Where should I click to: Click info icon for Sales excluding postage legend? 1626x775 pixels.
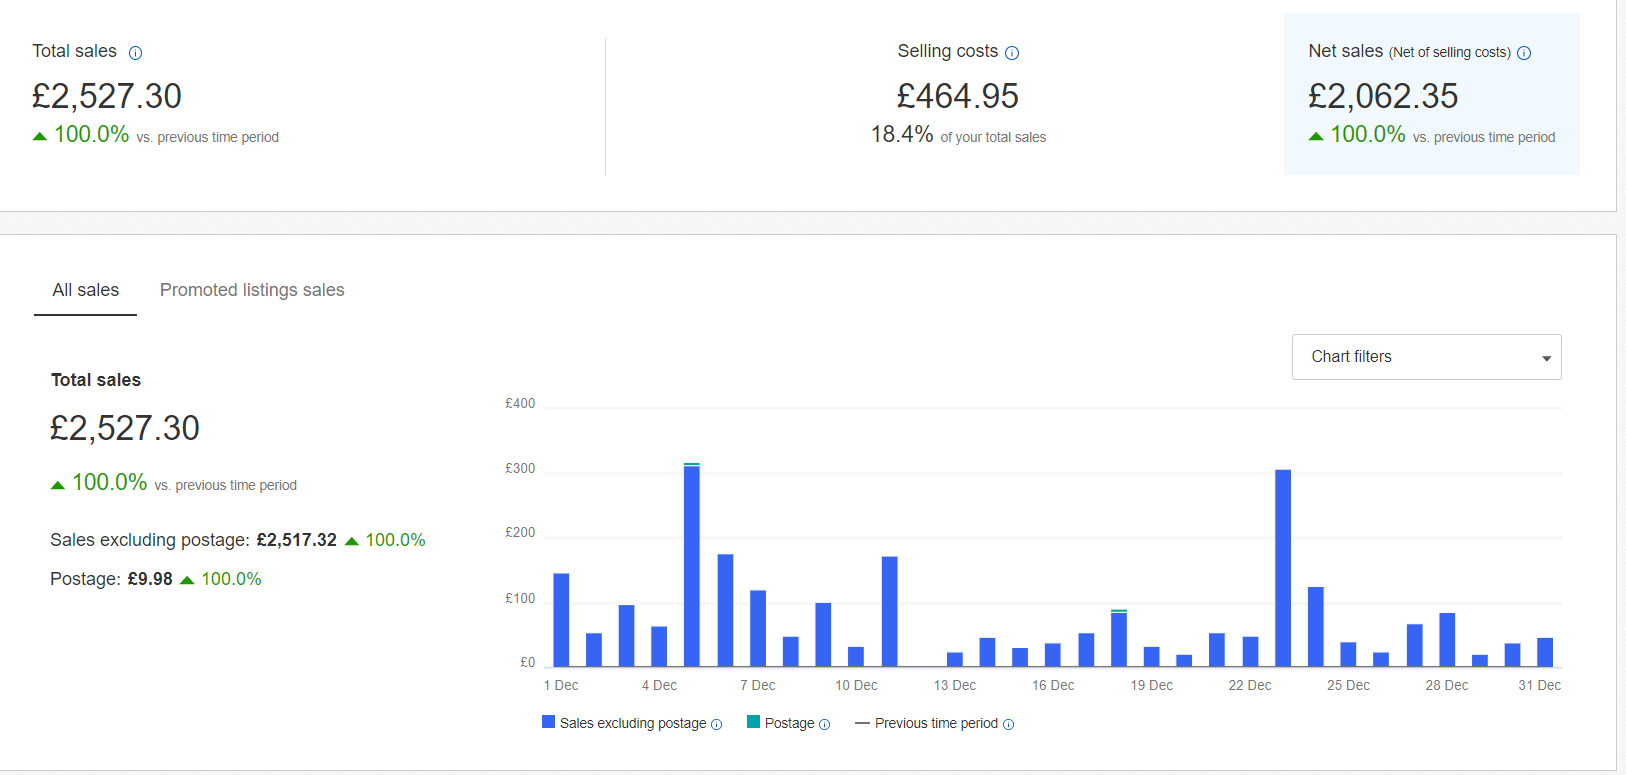click(716, 725)
